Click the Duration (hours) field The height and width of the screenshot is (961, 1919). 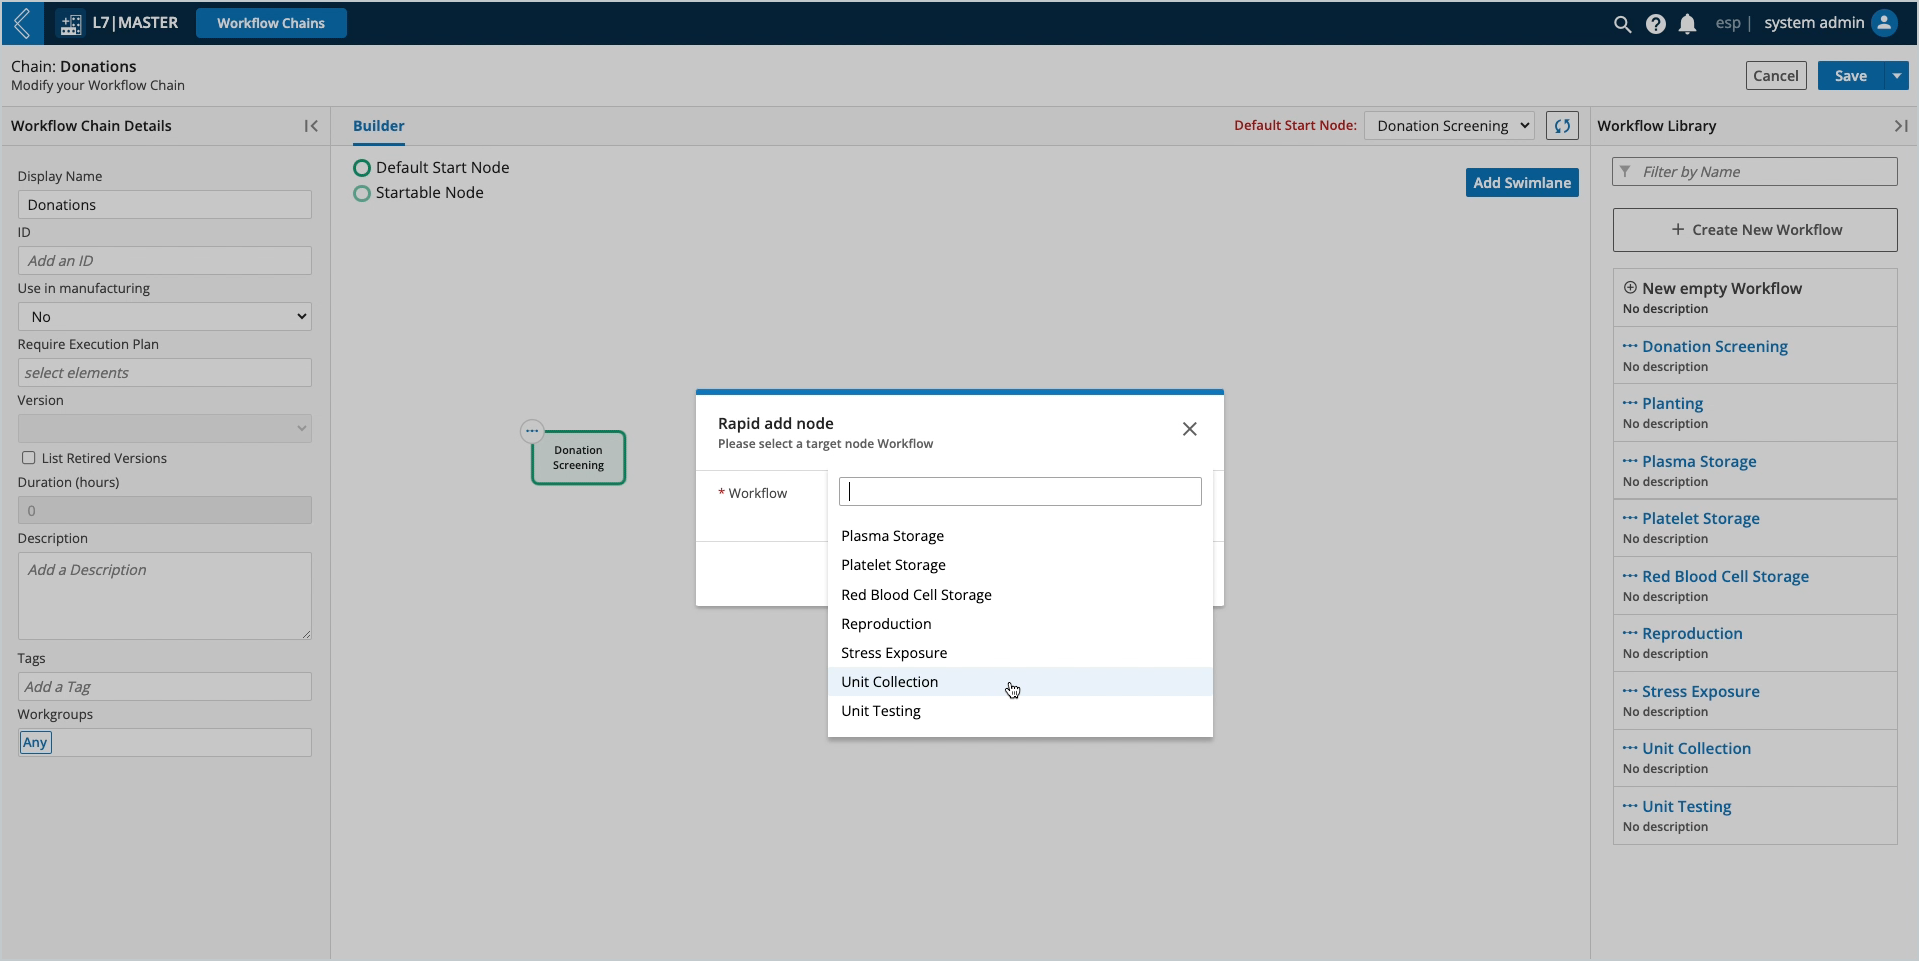(x=164, y=511)
